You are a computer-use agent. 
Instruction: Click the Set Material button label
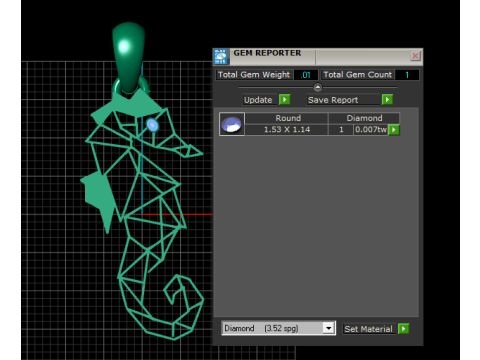pos(369,329)
